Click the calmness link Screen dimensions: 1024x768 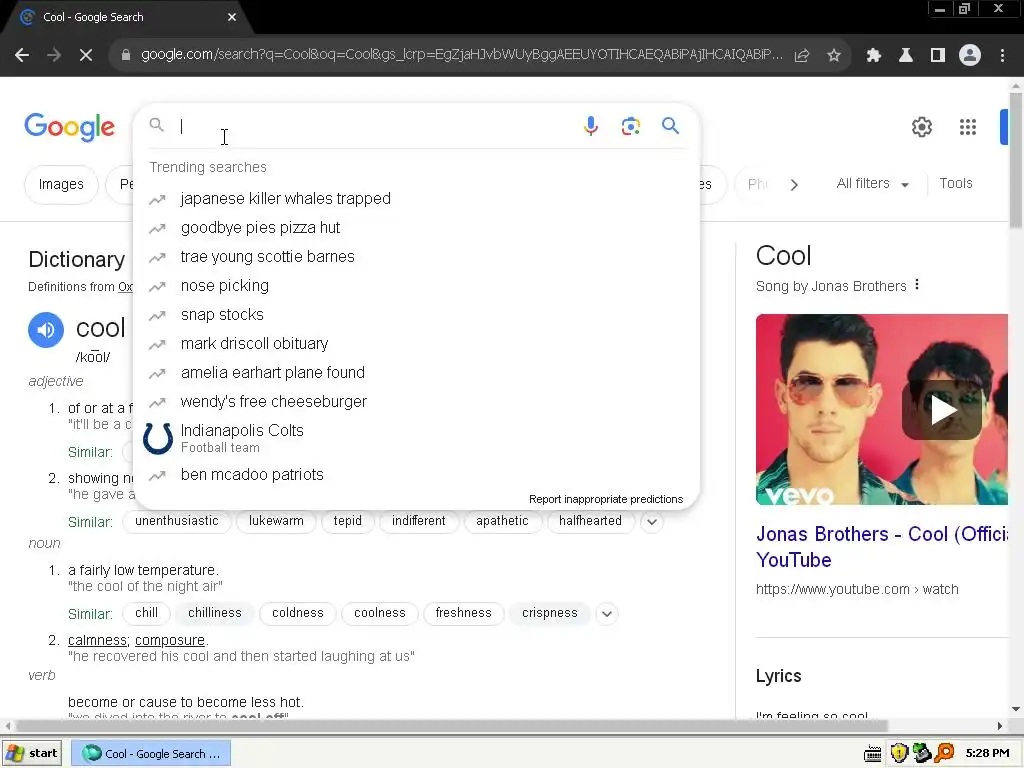click(x=97, y=641)
